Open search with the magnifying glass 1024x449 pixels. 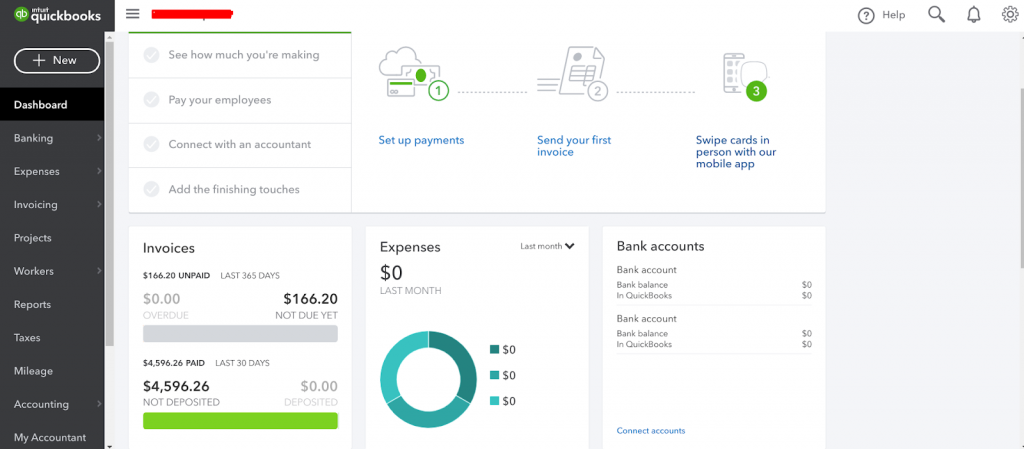pyautogui.click(x=936, y=14)
